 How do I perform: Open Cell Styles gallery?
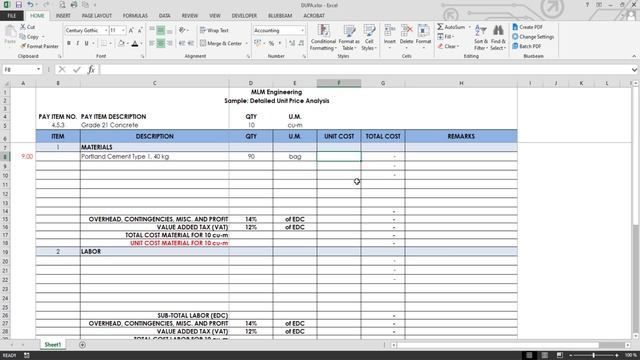point(369,38)
